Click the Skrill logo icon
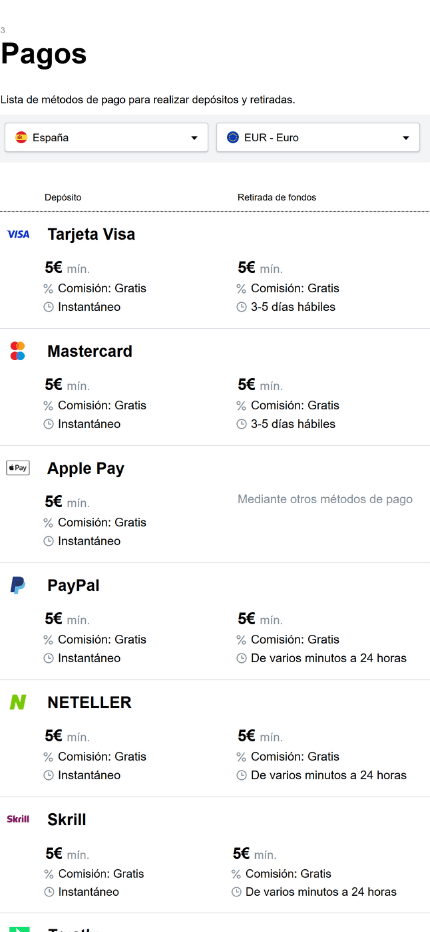This screenshot has height=932, width=430. point(18,819)
